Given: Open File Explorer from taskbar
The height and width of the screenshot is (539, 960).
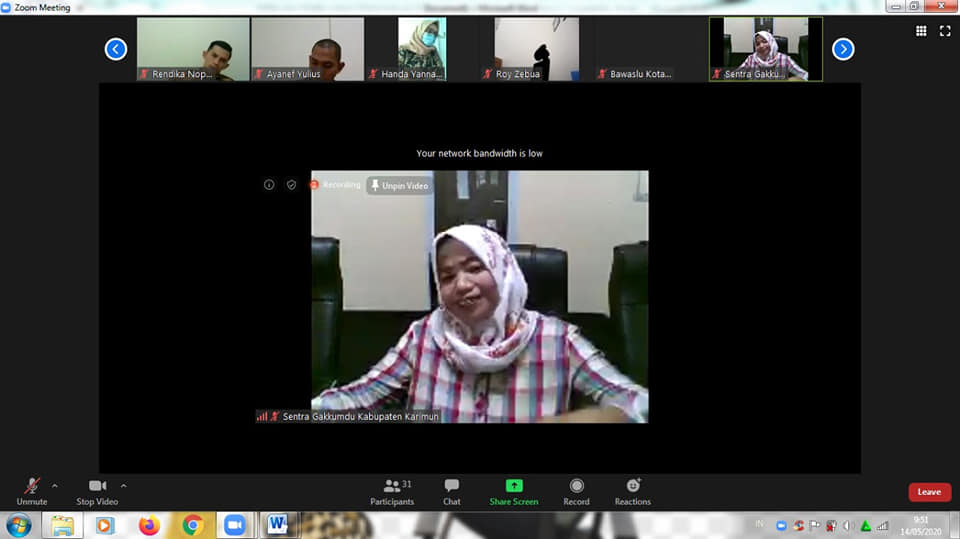Looking at the screenshot, I should (x=62, y=526).
